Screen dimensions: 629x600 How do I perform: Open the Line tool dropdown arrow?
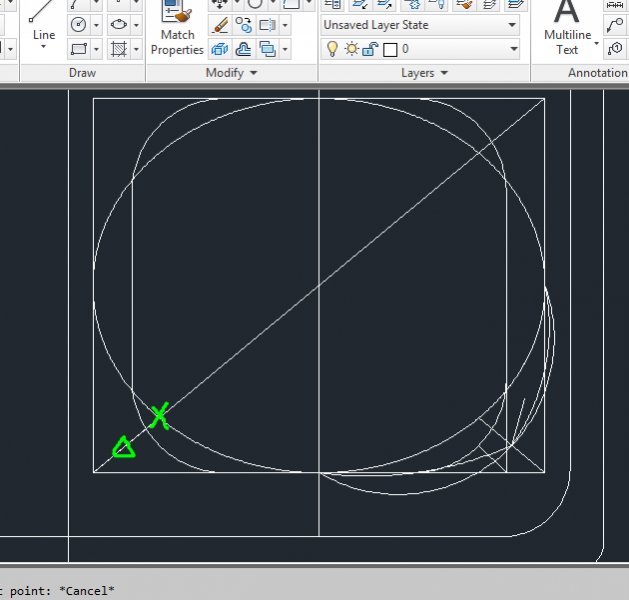click(x=43, y=47)
